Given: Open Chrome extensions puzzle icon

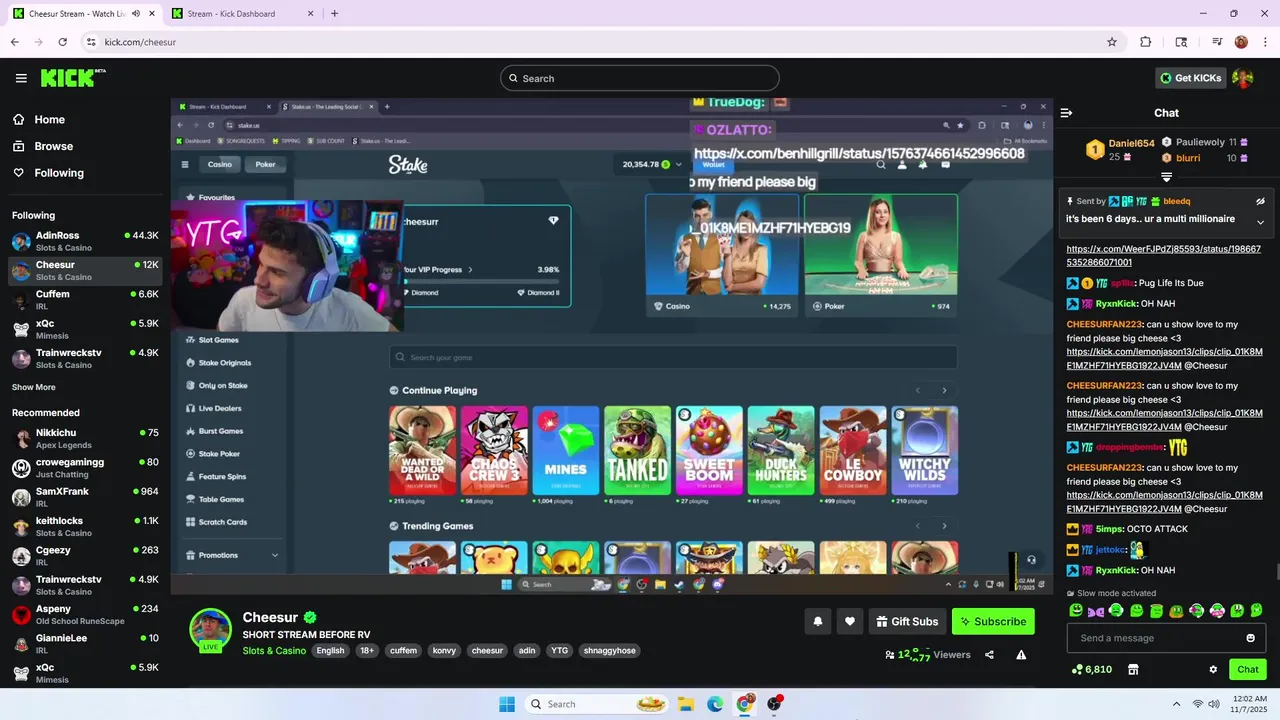Looking at the screenshot, I should (1146, 42).
